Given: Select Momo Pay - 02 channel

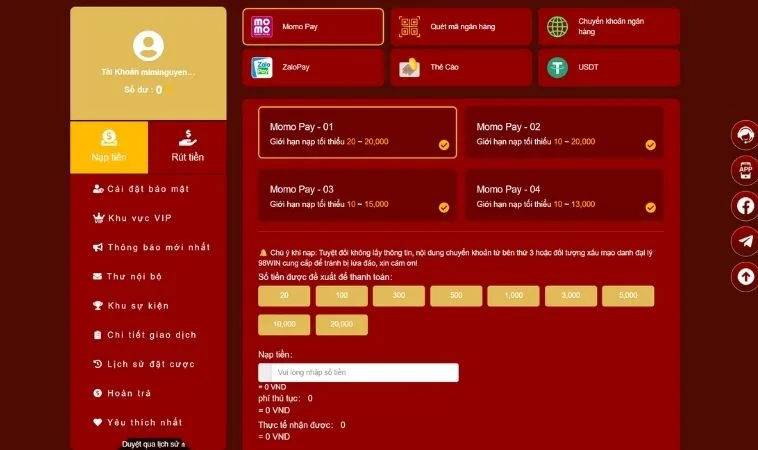Looking at the screenshot, I should [x=564, y=132].
